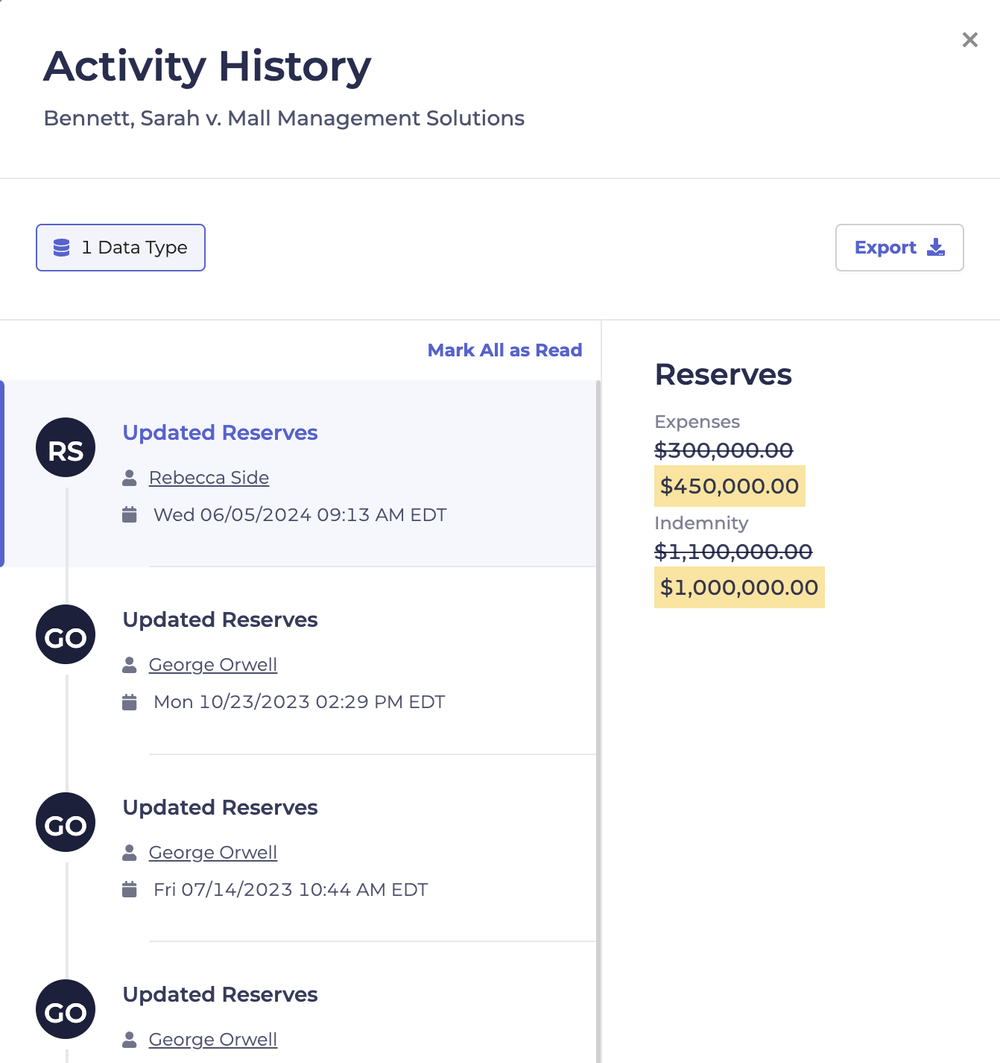
Task: Click calendar icon beside Mon 10/23/2023
Action: (129, 702)
